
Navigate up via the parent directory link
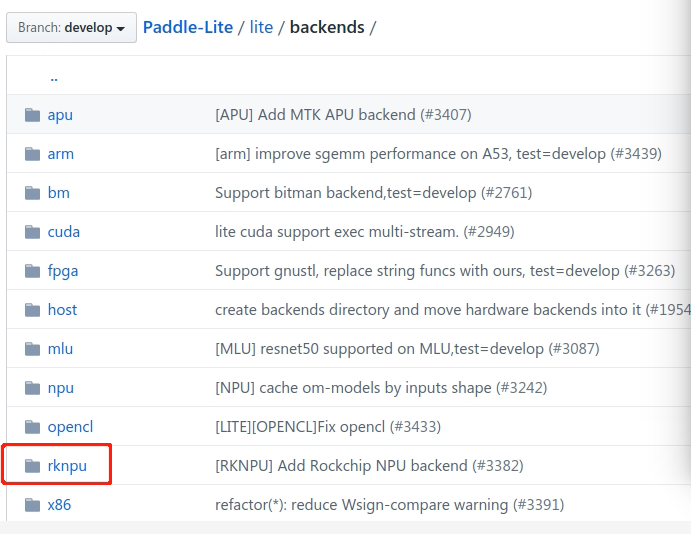pos(53,77)
